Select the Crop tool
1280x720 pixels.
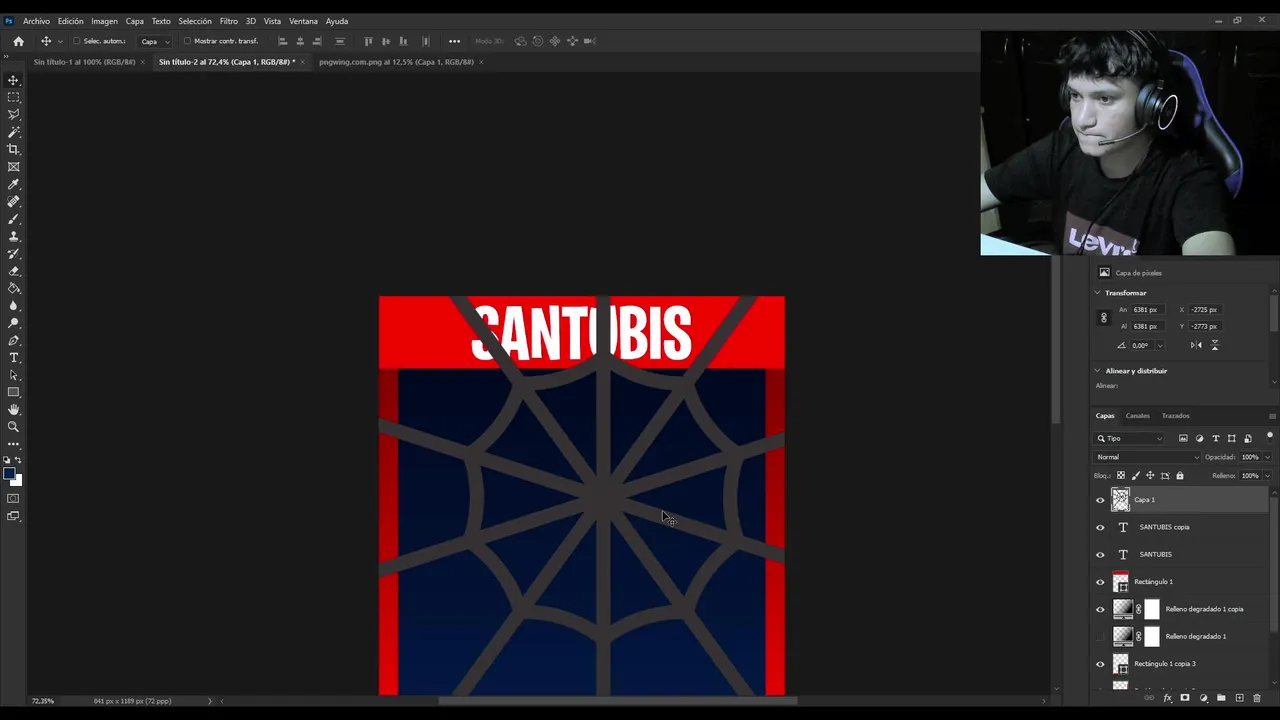click(x=13, y=149)
